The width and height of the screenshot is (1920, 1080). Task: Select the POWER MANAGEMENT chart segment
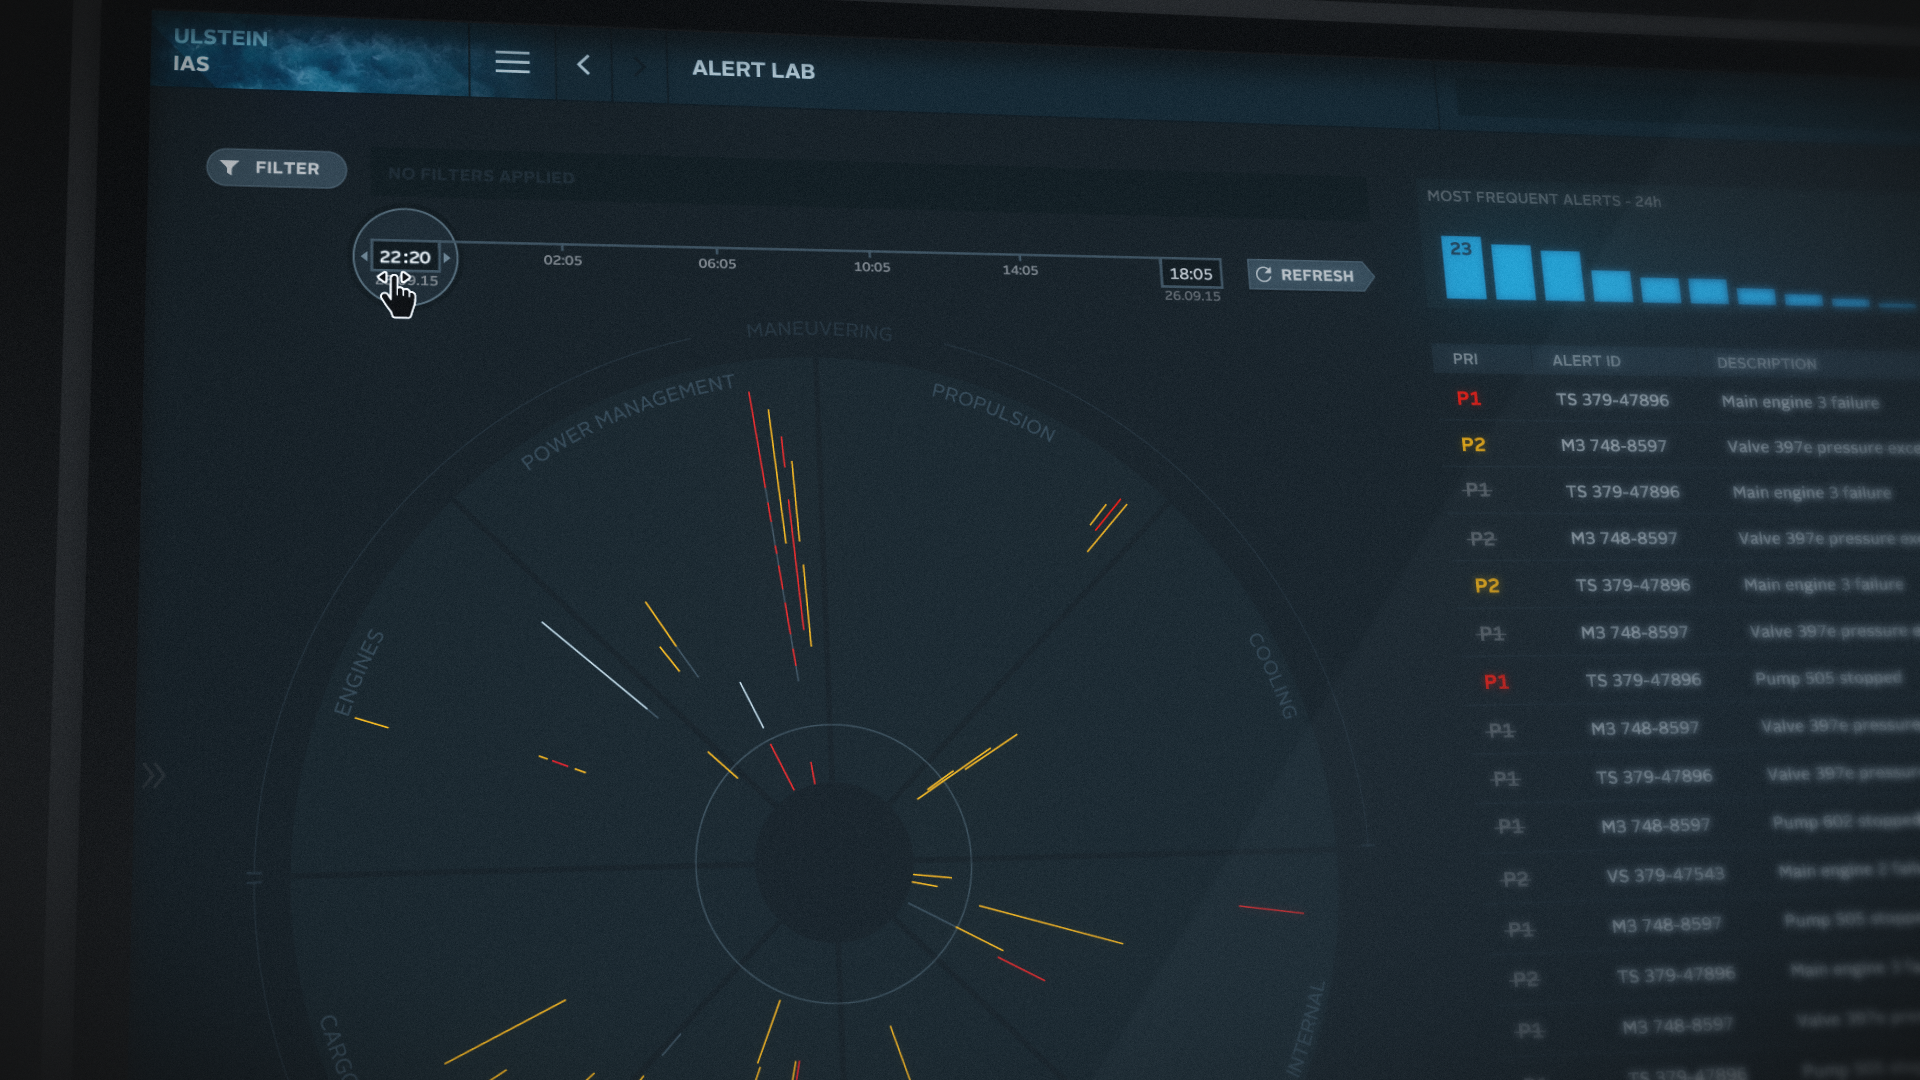click(x=627, y=421)
